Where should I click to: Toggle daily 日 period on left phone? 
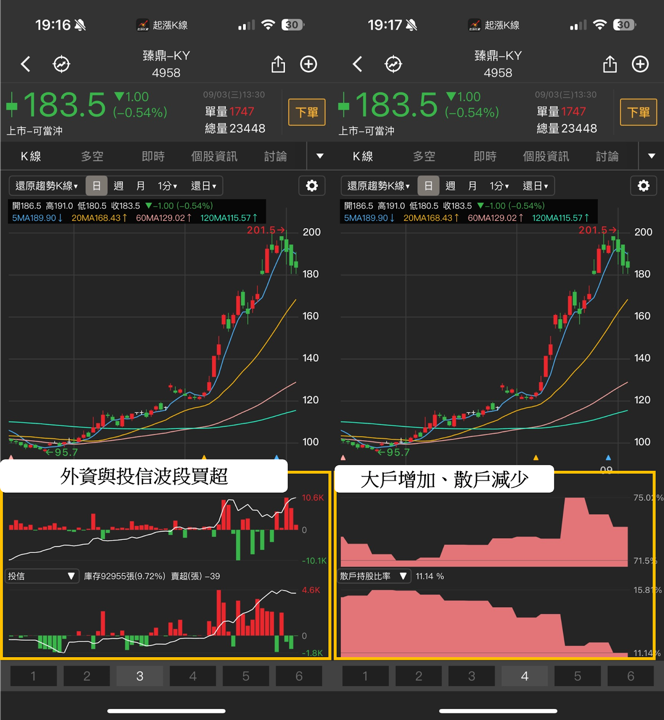[x=96, y=186]
